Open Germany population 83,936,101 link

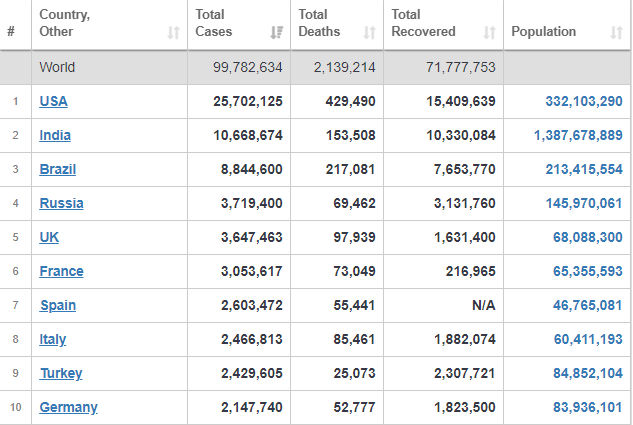point(587,407)
